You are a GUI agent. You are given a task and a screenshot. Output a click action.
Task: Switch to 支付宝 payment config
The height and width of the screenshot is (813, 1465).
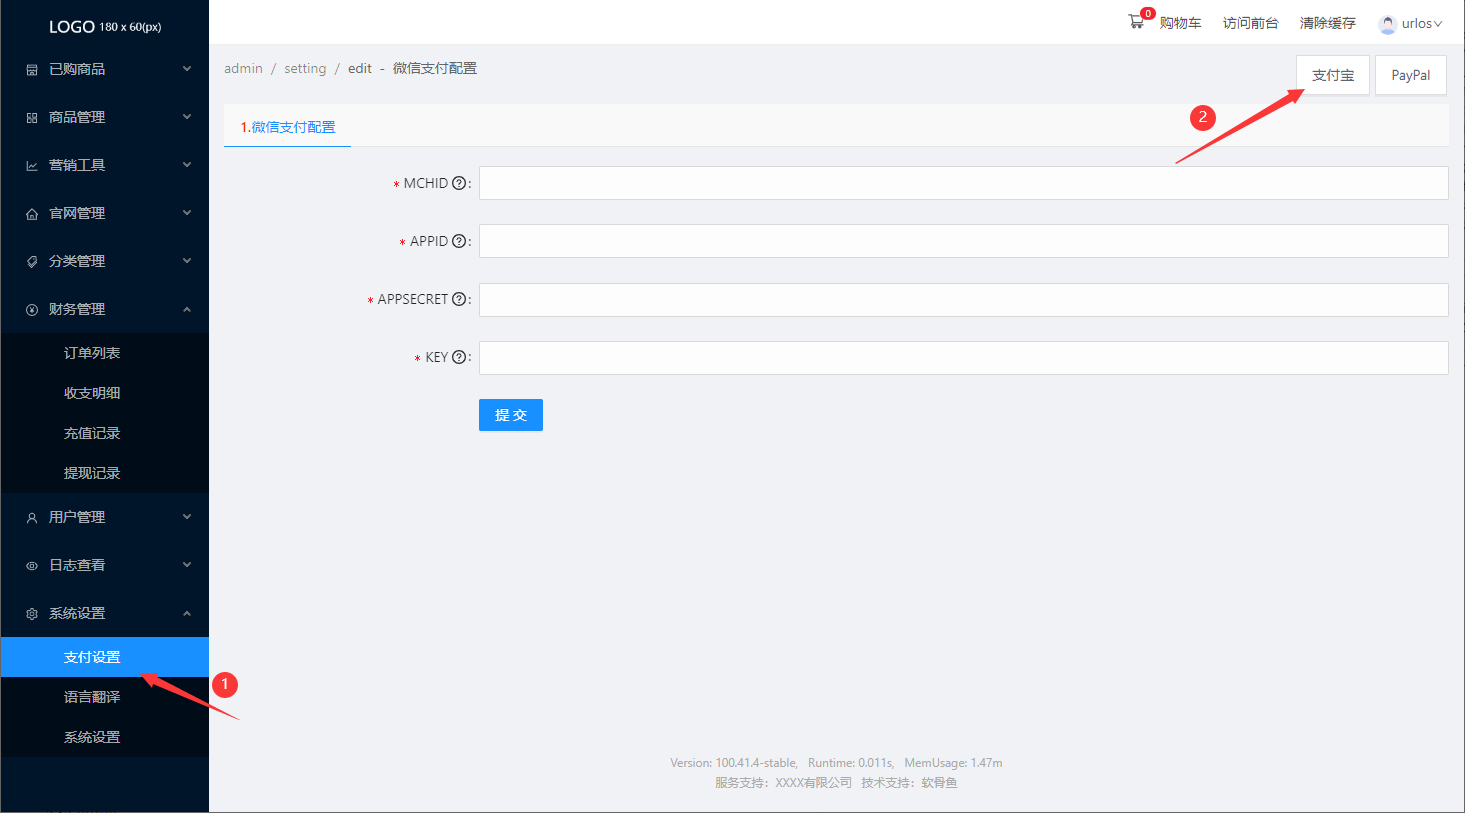tap(1333, 75)
